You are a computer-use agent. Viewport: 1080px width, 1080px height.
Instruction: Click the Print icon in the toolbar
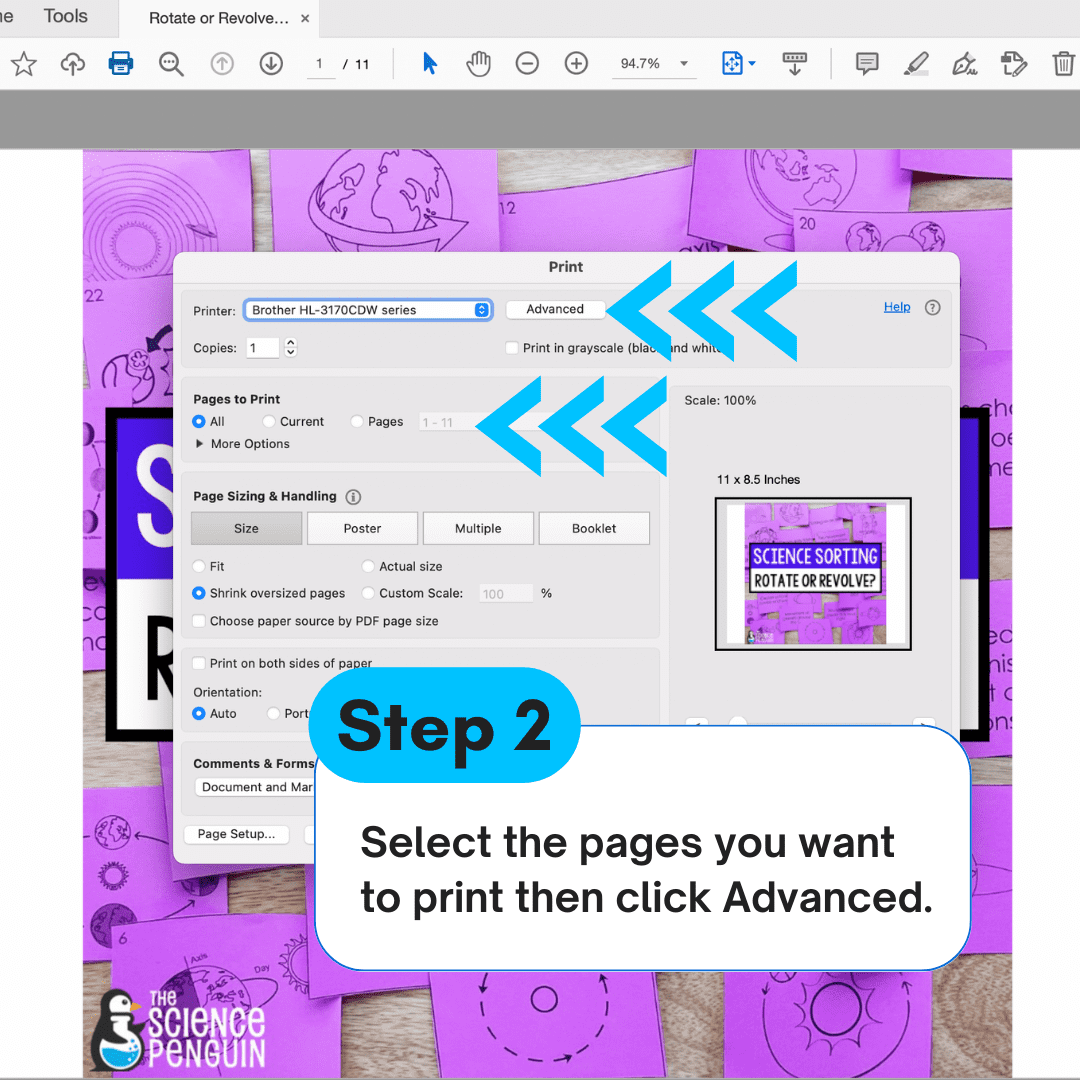coord(120,63)
